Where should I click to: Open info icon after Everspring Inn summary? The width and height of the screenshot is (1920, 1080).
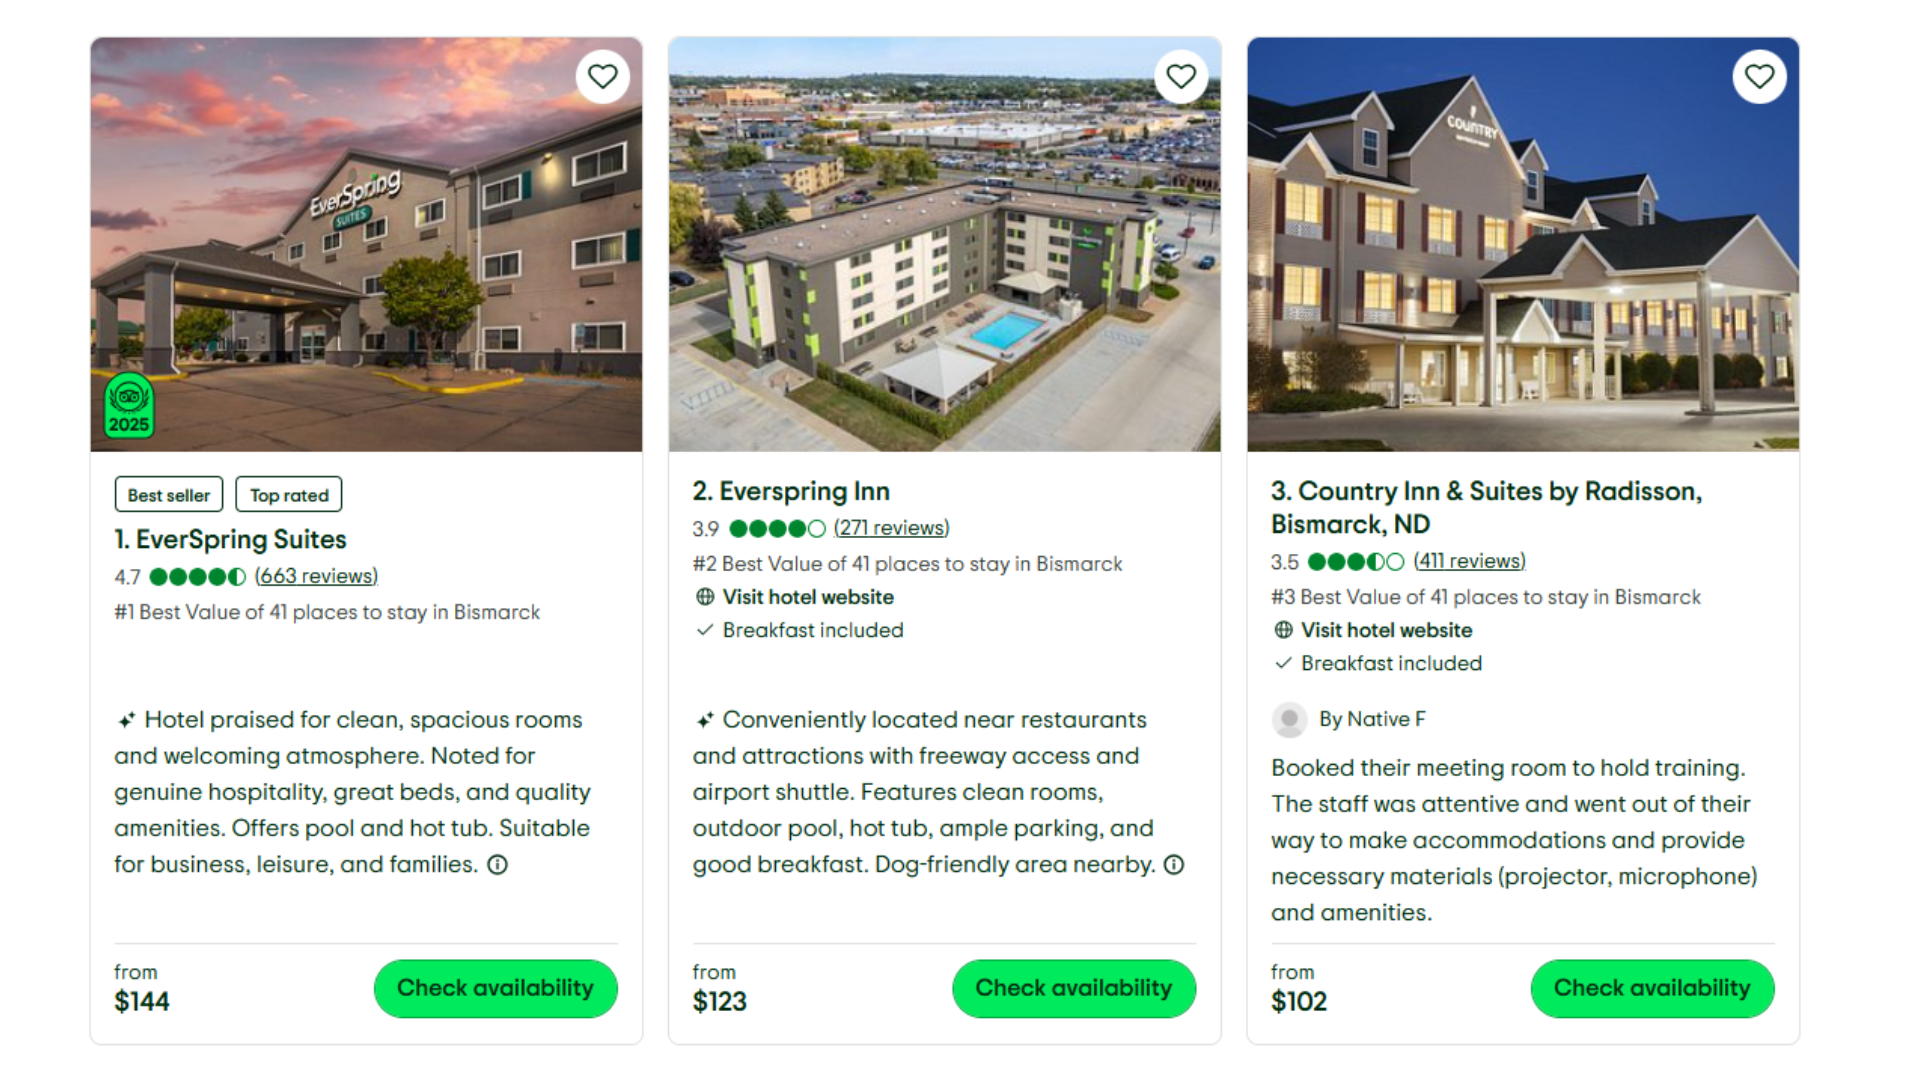1174,865
